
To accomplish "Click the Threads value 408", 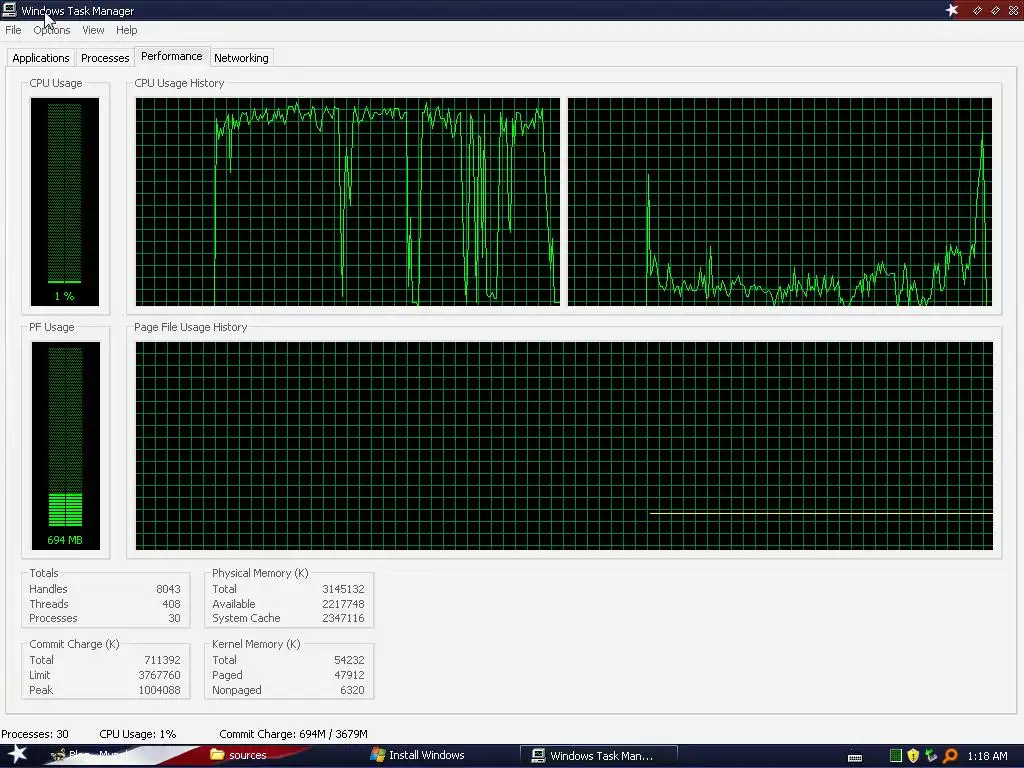I will click(171, 604).
